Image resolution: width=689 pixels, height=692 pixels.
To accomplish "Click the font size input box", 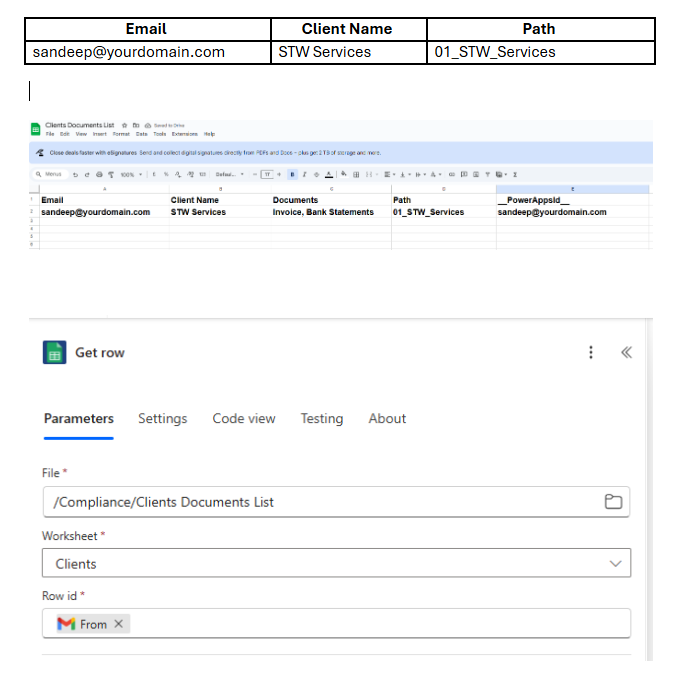I will coord(267,174).
